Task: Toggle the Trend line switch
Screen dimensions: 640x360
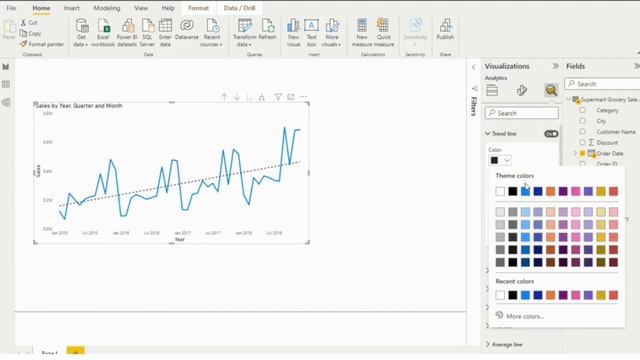Action: point(551,134)
